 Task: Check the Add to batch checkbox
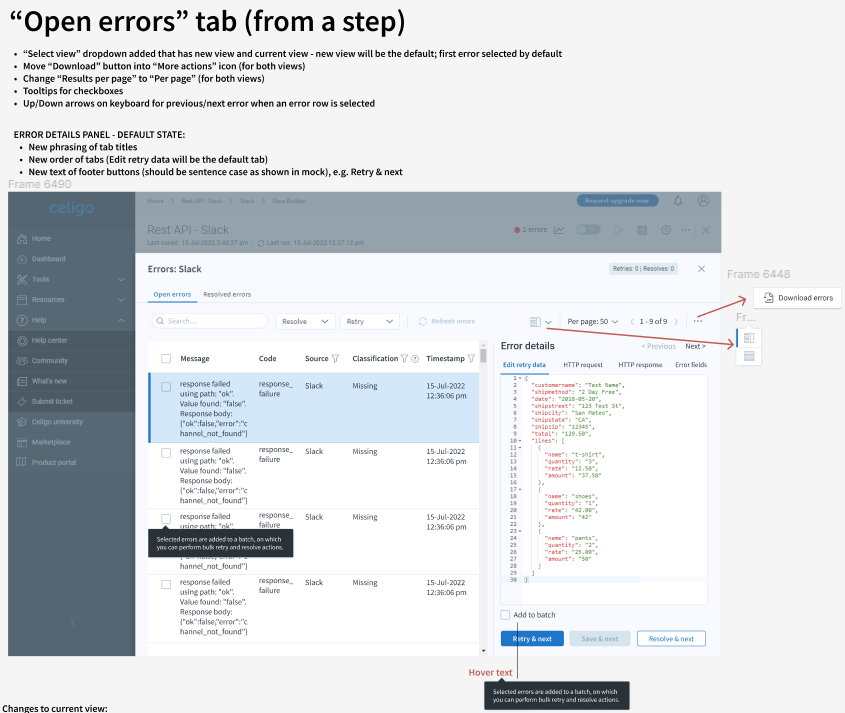[506, 615]
